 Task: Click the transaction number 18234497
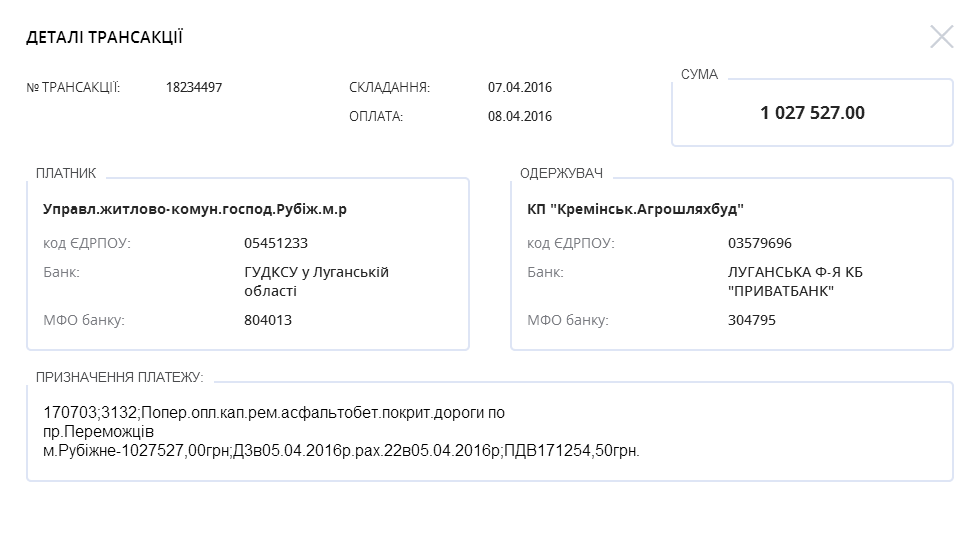tap(194, 87)
